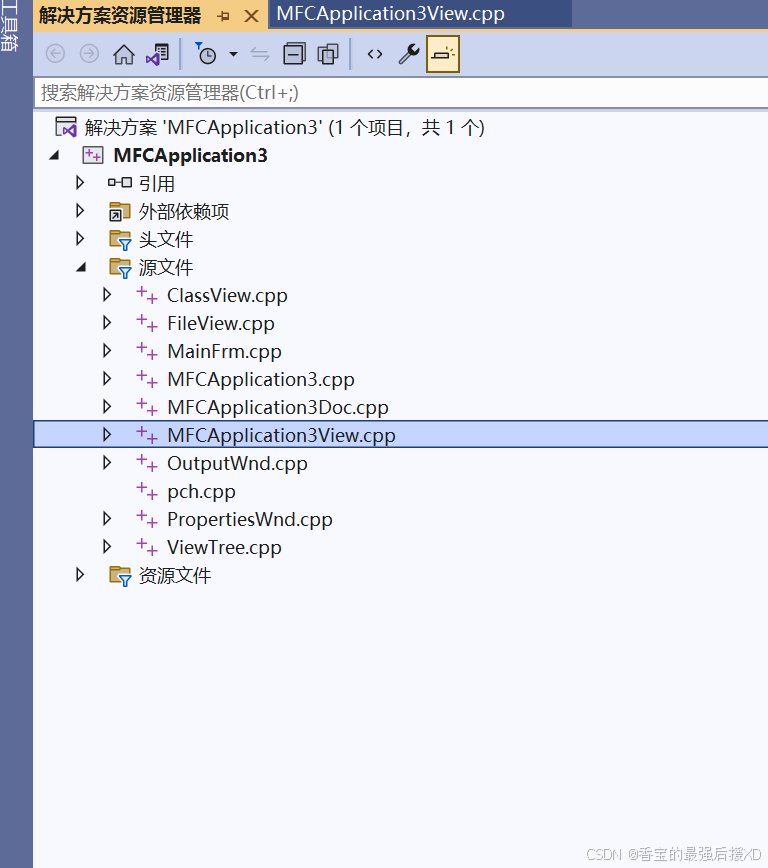This screenshot has width=768, height=868.
Task: Focus the Solution Explorer search box
Action: [401, 92]
